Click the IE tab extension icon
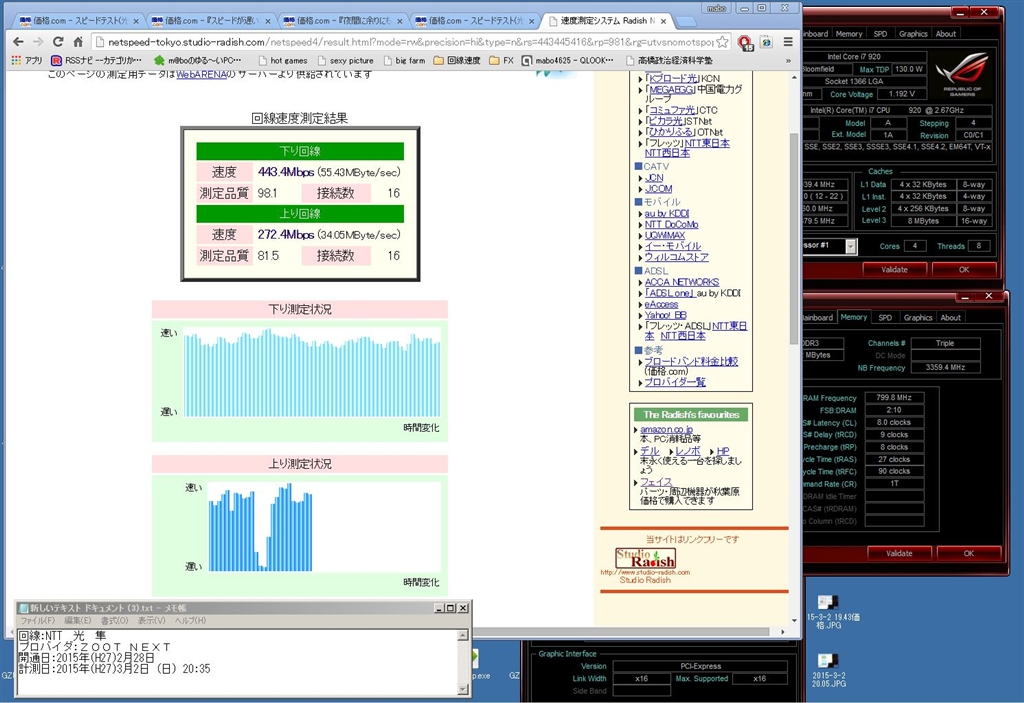 tap(766, 42)
